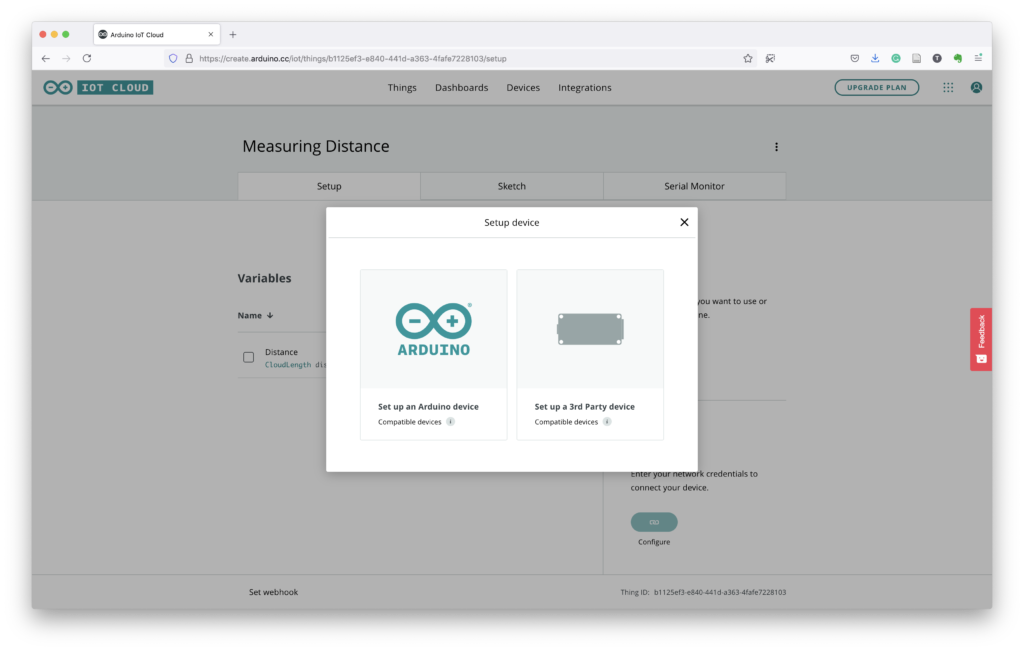
Task: Click the Arduino IoT Cloud logo
Action: 98,87
